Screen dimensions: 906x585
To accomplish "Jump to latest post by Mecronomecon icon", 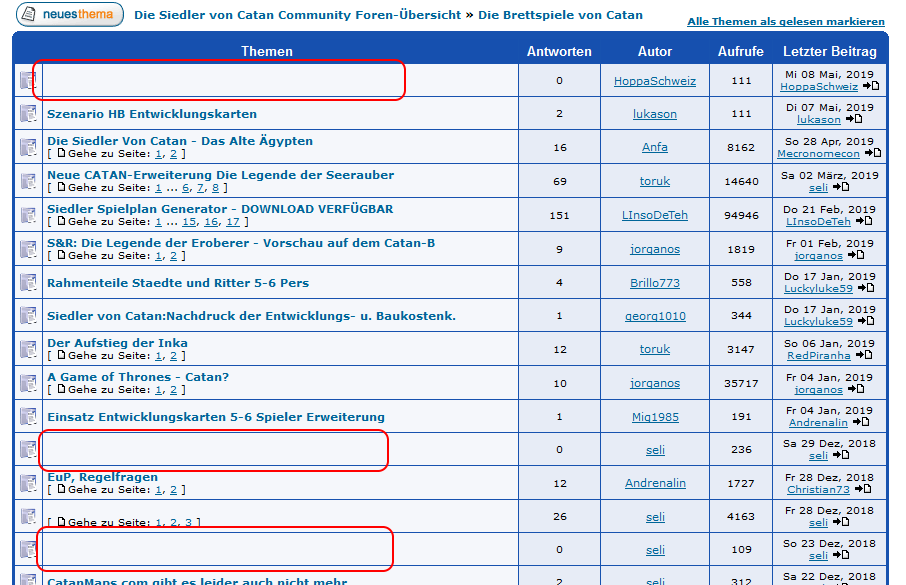I will (x=873, y=153).
